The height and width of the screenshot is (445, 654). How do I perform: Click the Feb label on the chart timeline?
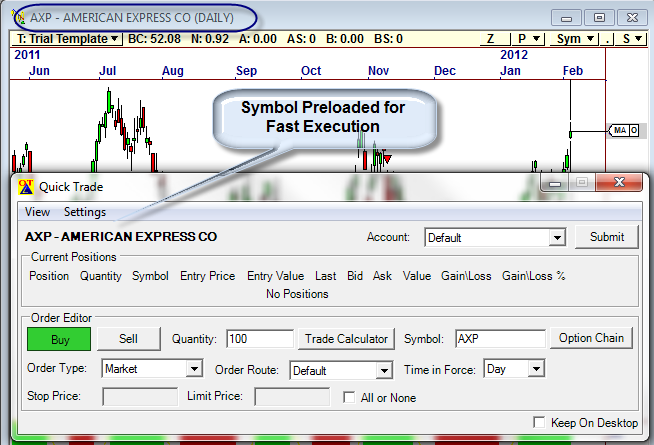coord(573,70)
